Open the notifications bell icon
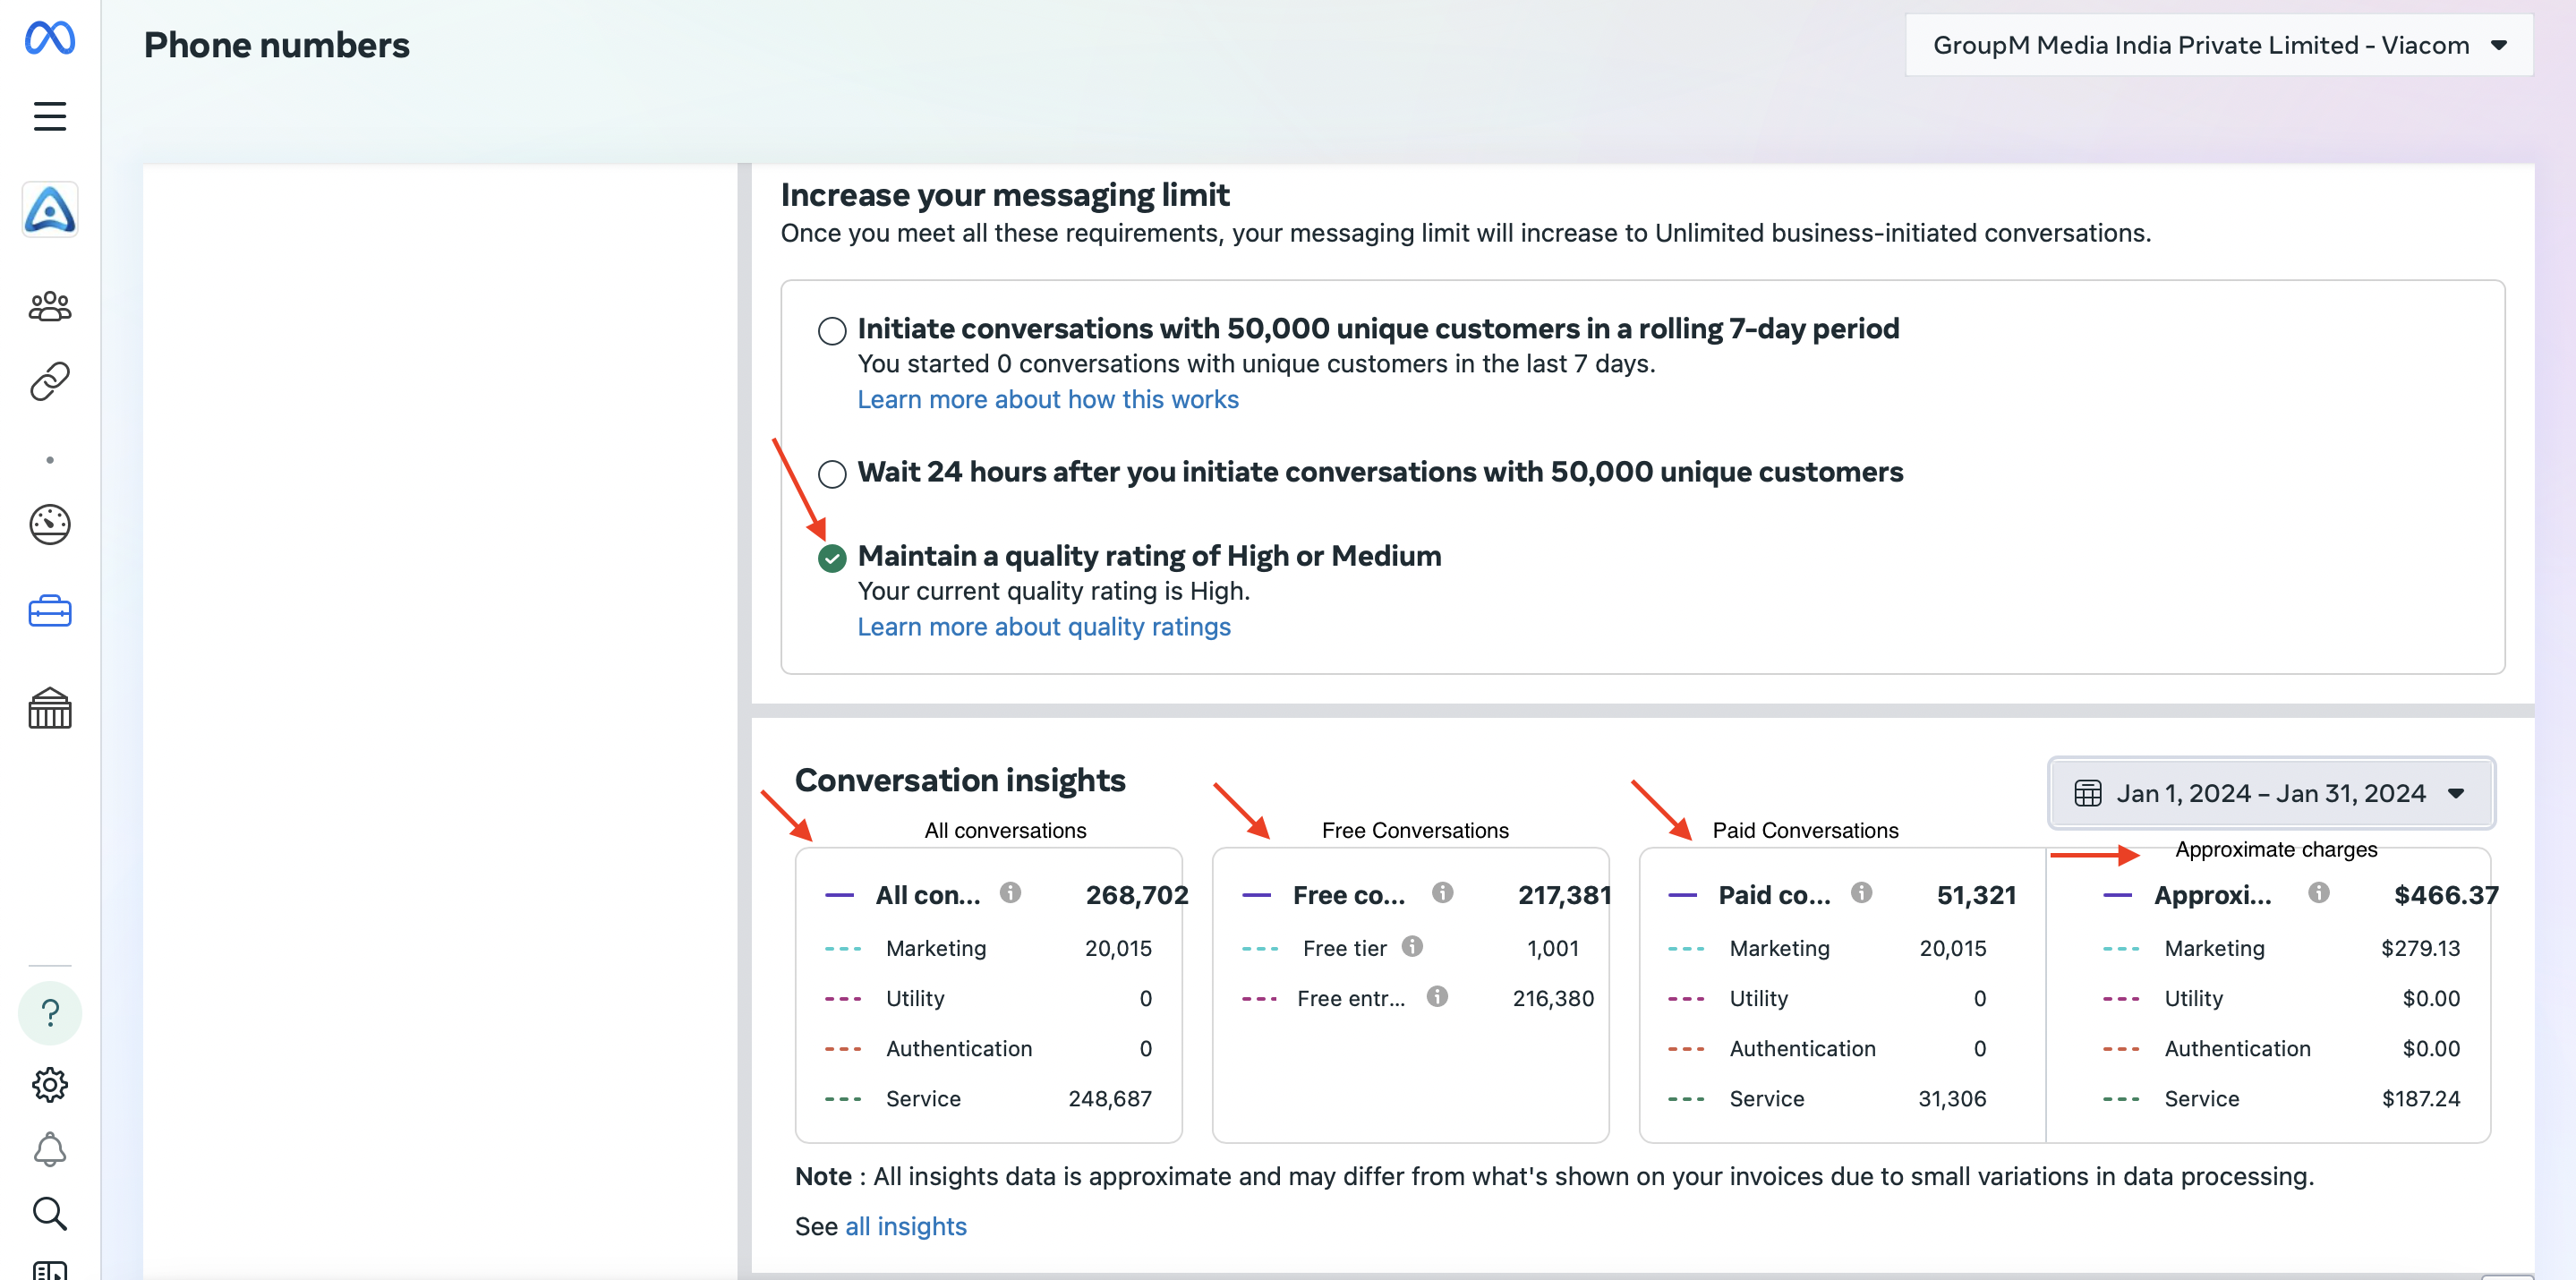Image resolution: width=2576 pixels, height=1280 pixels. pos(50,1149)
